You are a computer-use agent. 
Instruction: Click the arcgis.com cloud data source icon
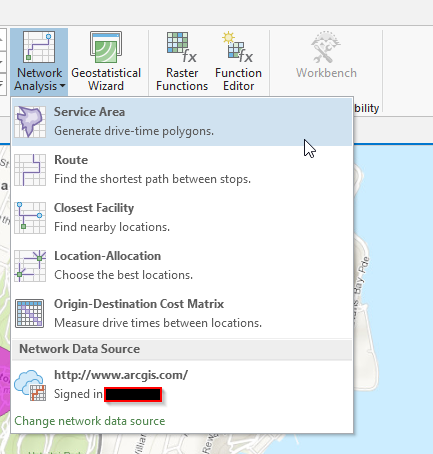coord(30,385)
